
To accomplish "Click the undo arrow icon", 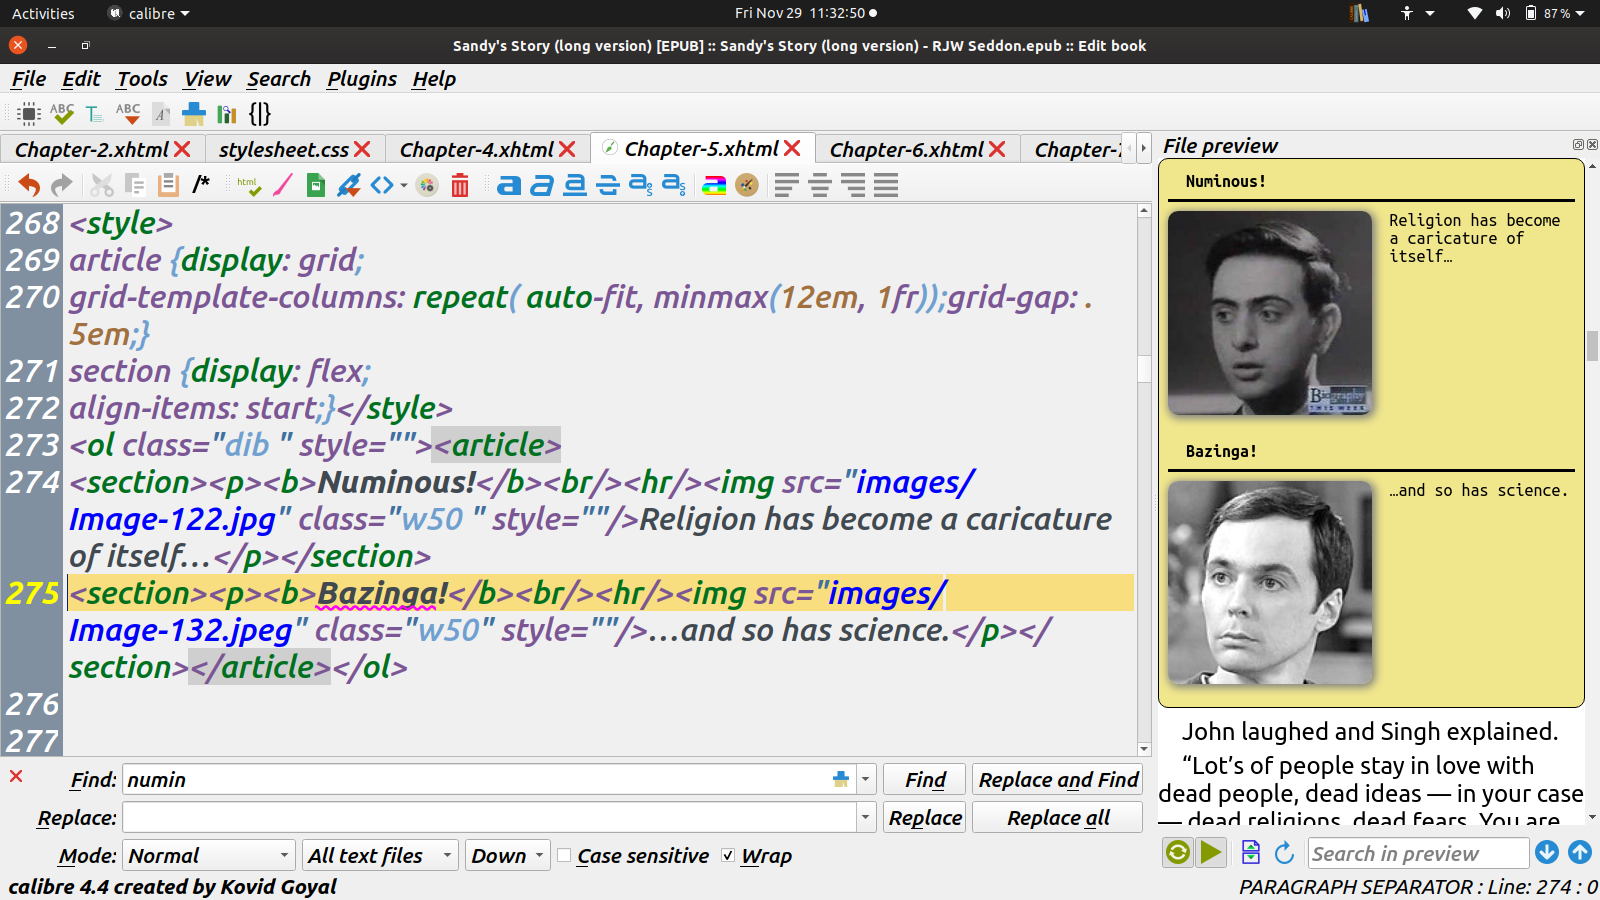I will pyautogui.click(x=29, y=185).
